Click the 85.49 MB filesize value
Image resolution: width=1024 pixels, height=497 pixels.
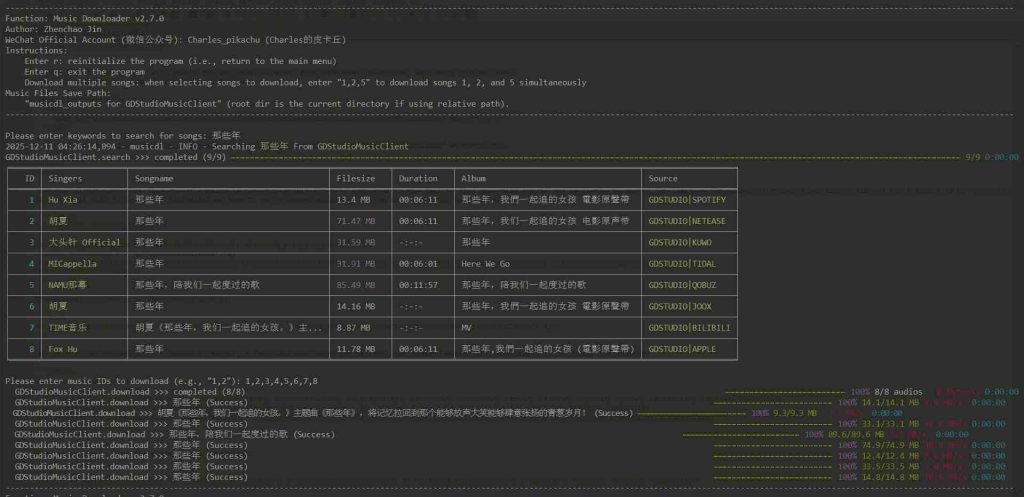(355, 285)
